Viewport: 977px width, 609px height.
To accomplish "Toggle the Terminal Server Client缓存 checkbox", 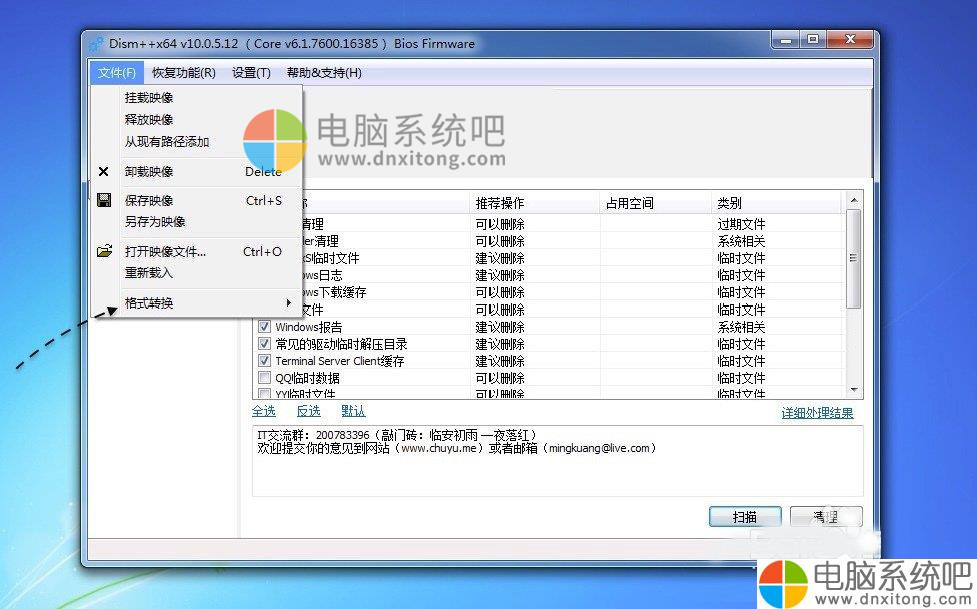I will pos(264,361).
